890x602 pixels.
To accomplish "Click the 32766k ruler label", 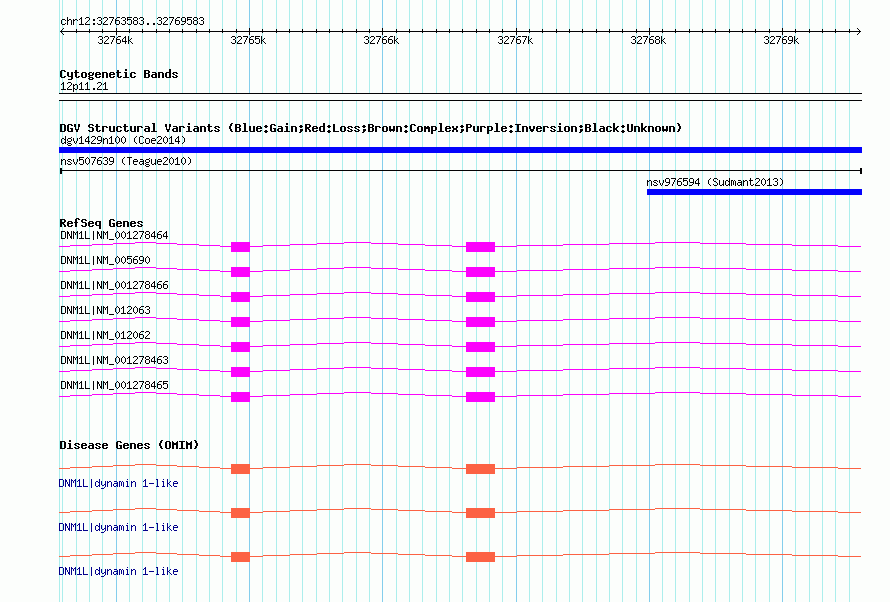I will 381,40.
